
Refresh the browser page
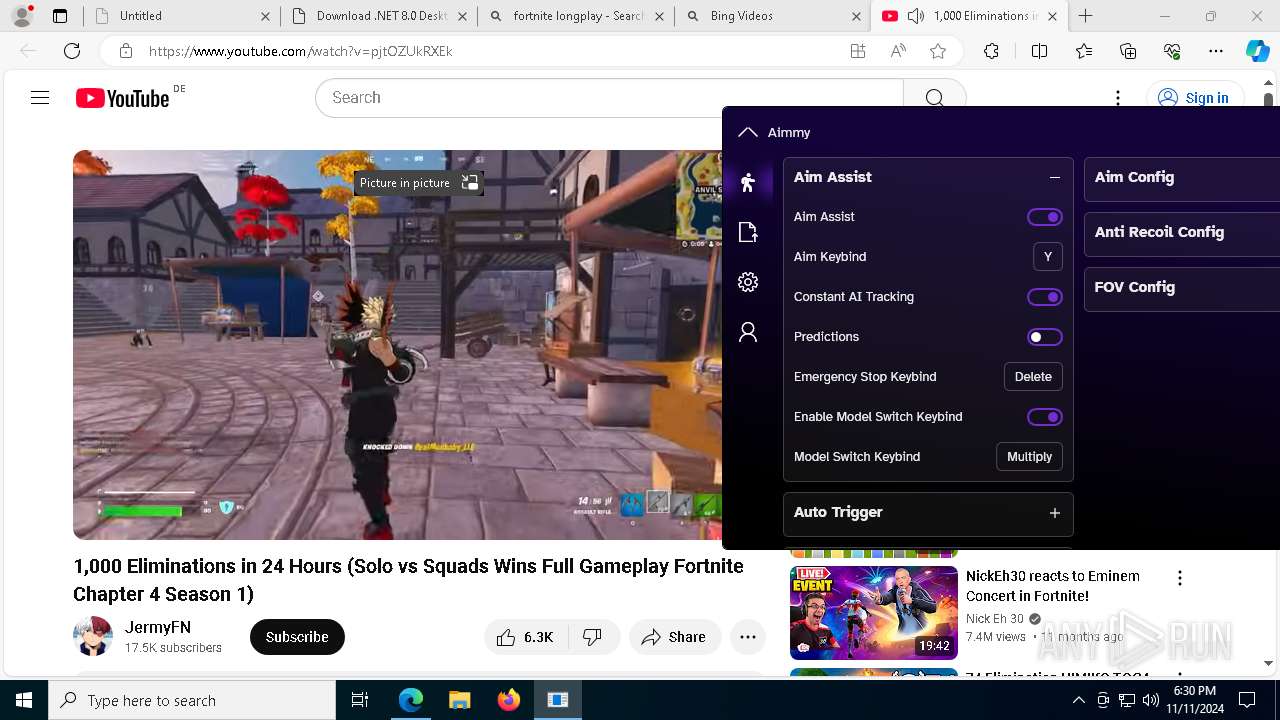tap(72, 51)
